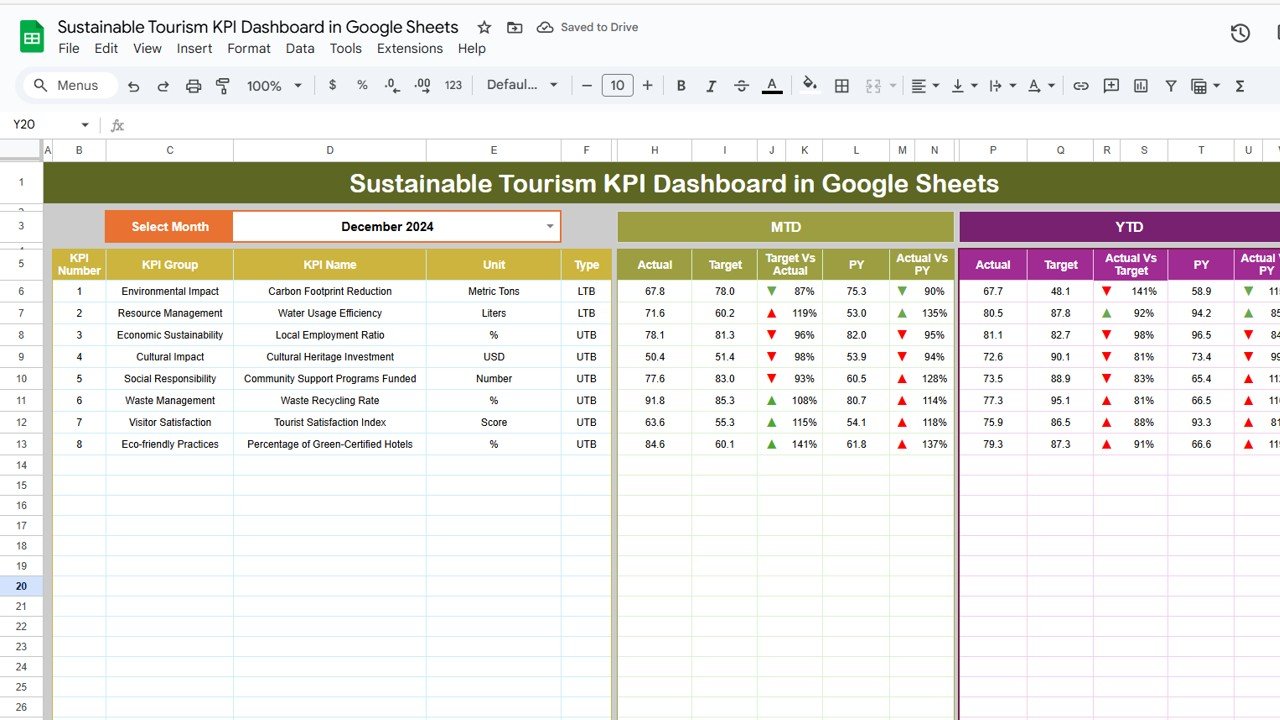Increase font size with plus
1280x720 pixels.
(647, 85)
